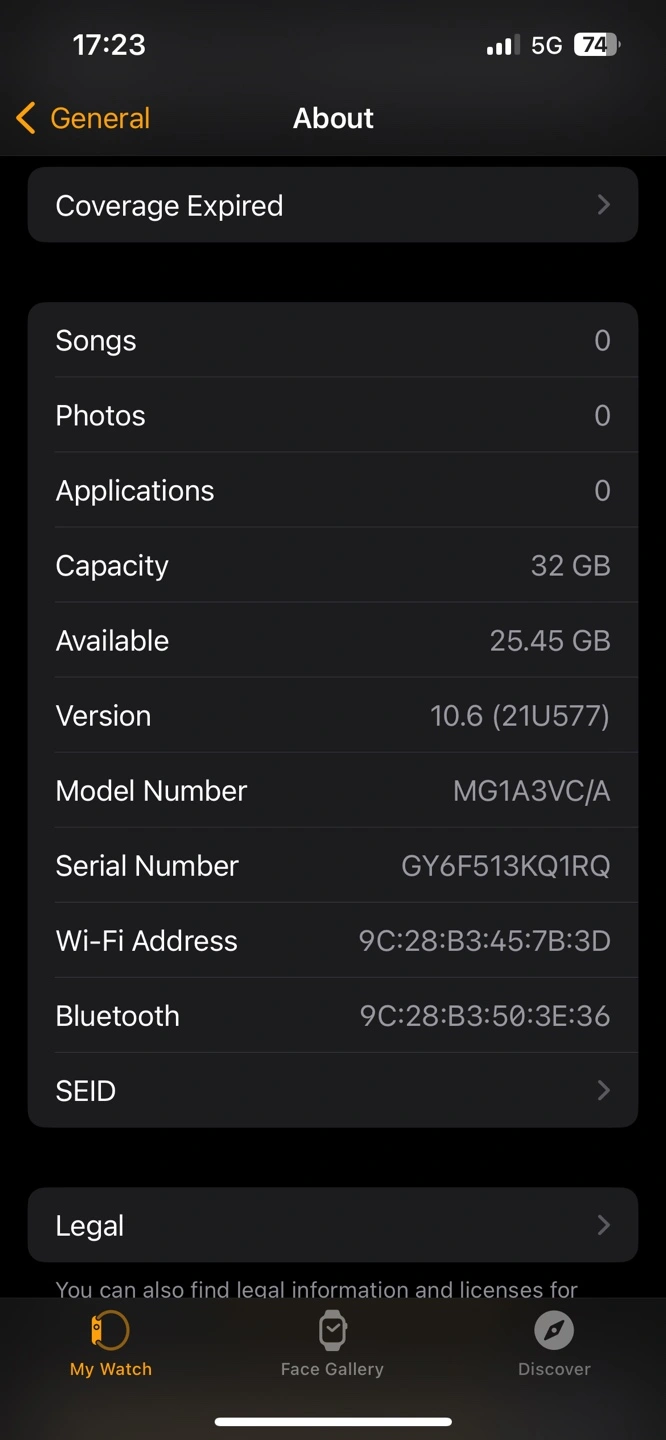Tap the battery level indicator
Viewport: 666px width, 1440px height.
(x=596, y=45)
